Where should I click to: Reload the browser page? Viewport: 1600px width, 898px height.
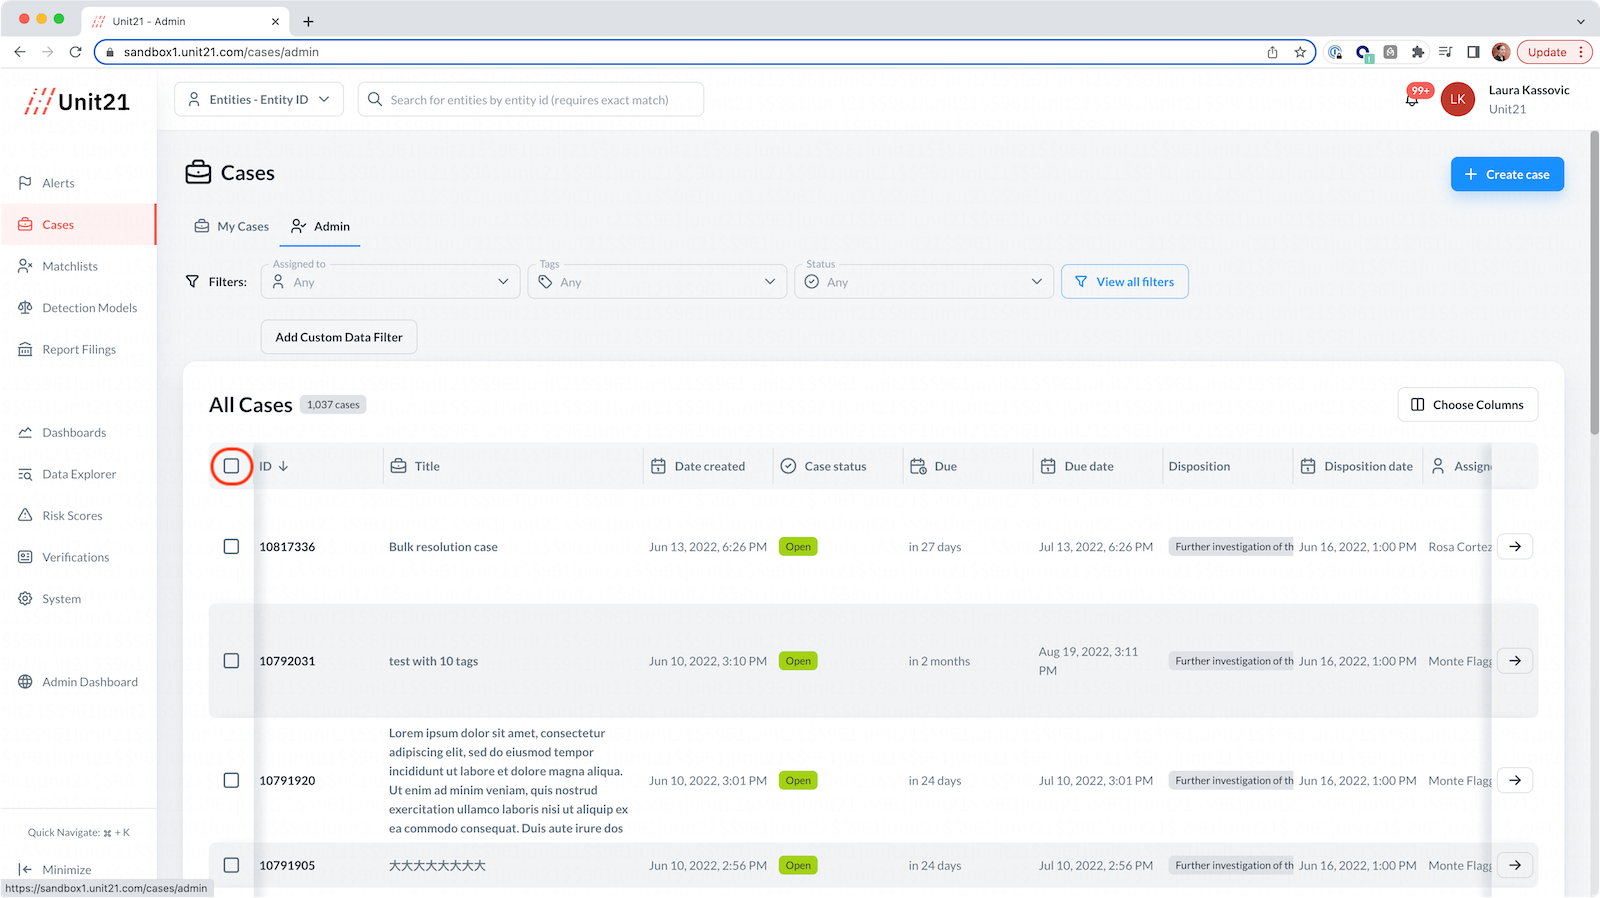75,52
